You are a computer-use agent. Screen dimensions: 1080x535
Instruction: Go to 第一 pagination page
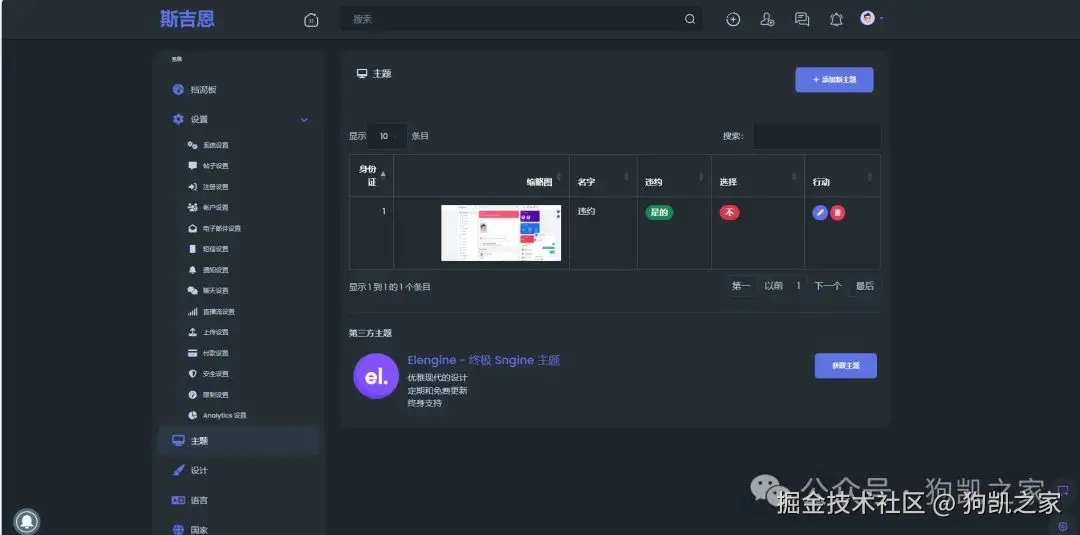point(741,286)
